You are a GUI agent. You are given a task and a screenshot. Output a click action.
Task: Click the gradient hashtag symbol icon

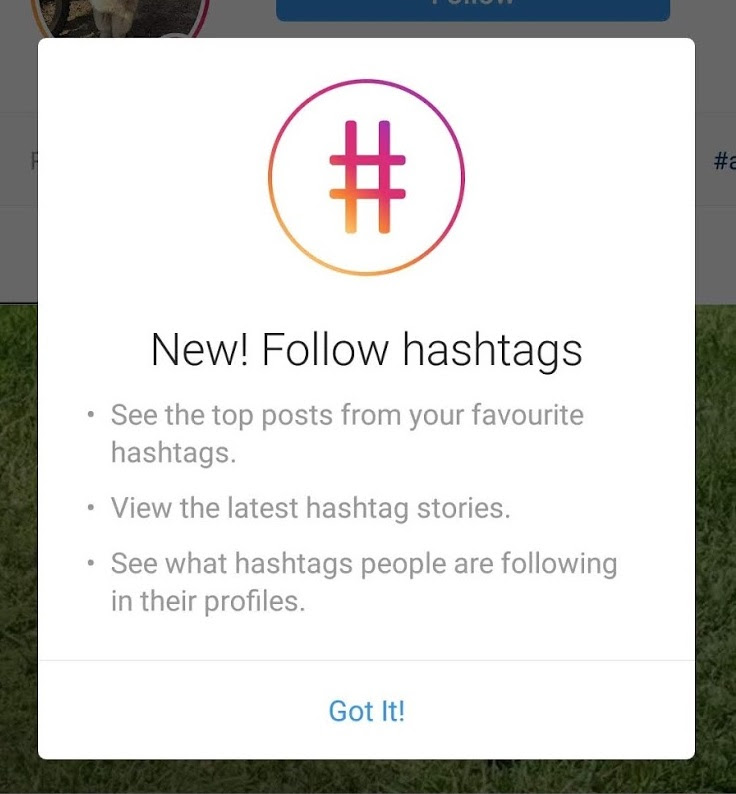367,177
